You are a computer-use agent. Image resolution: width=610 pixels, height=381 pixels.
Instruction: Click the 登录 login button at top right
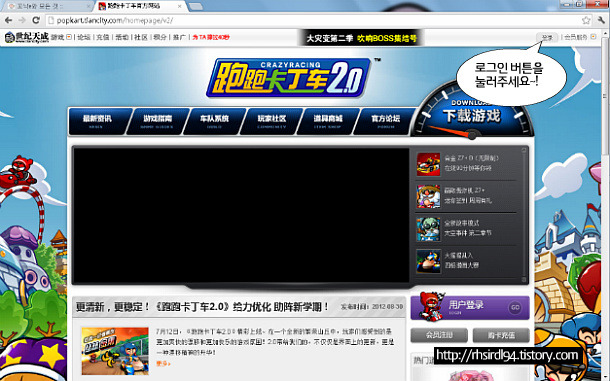point(547,37)
